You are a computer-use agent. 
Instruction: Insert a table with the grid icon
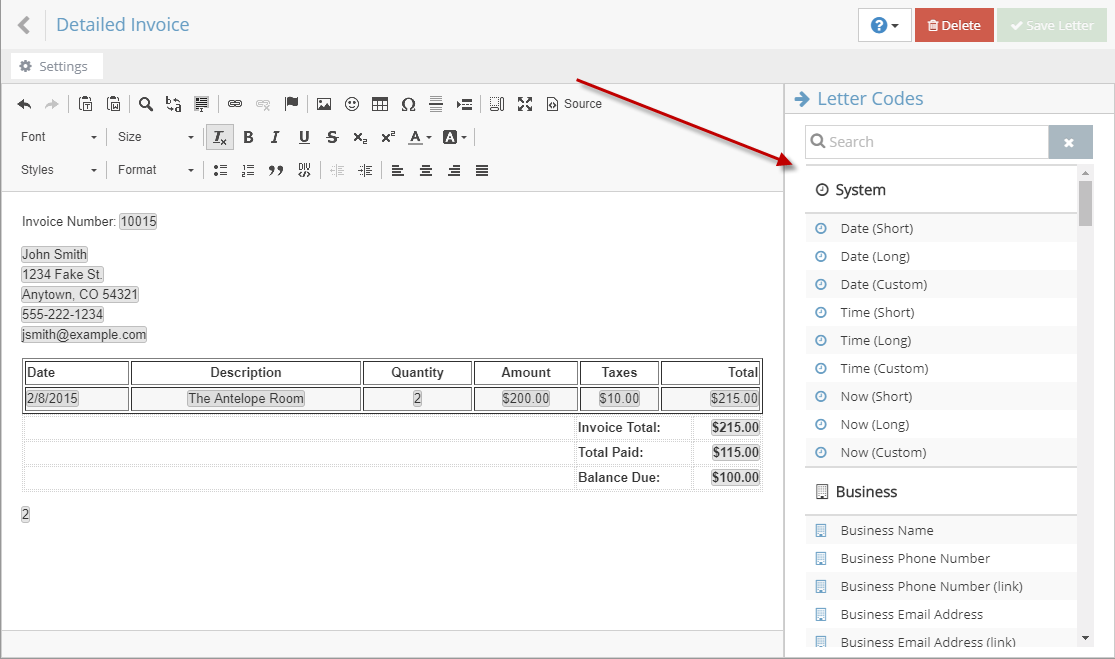(380, 104)
